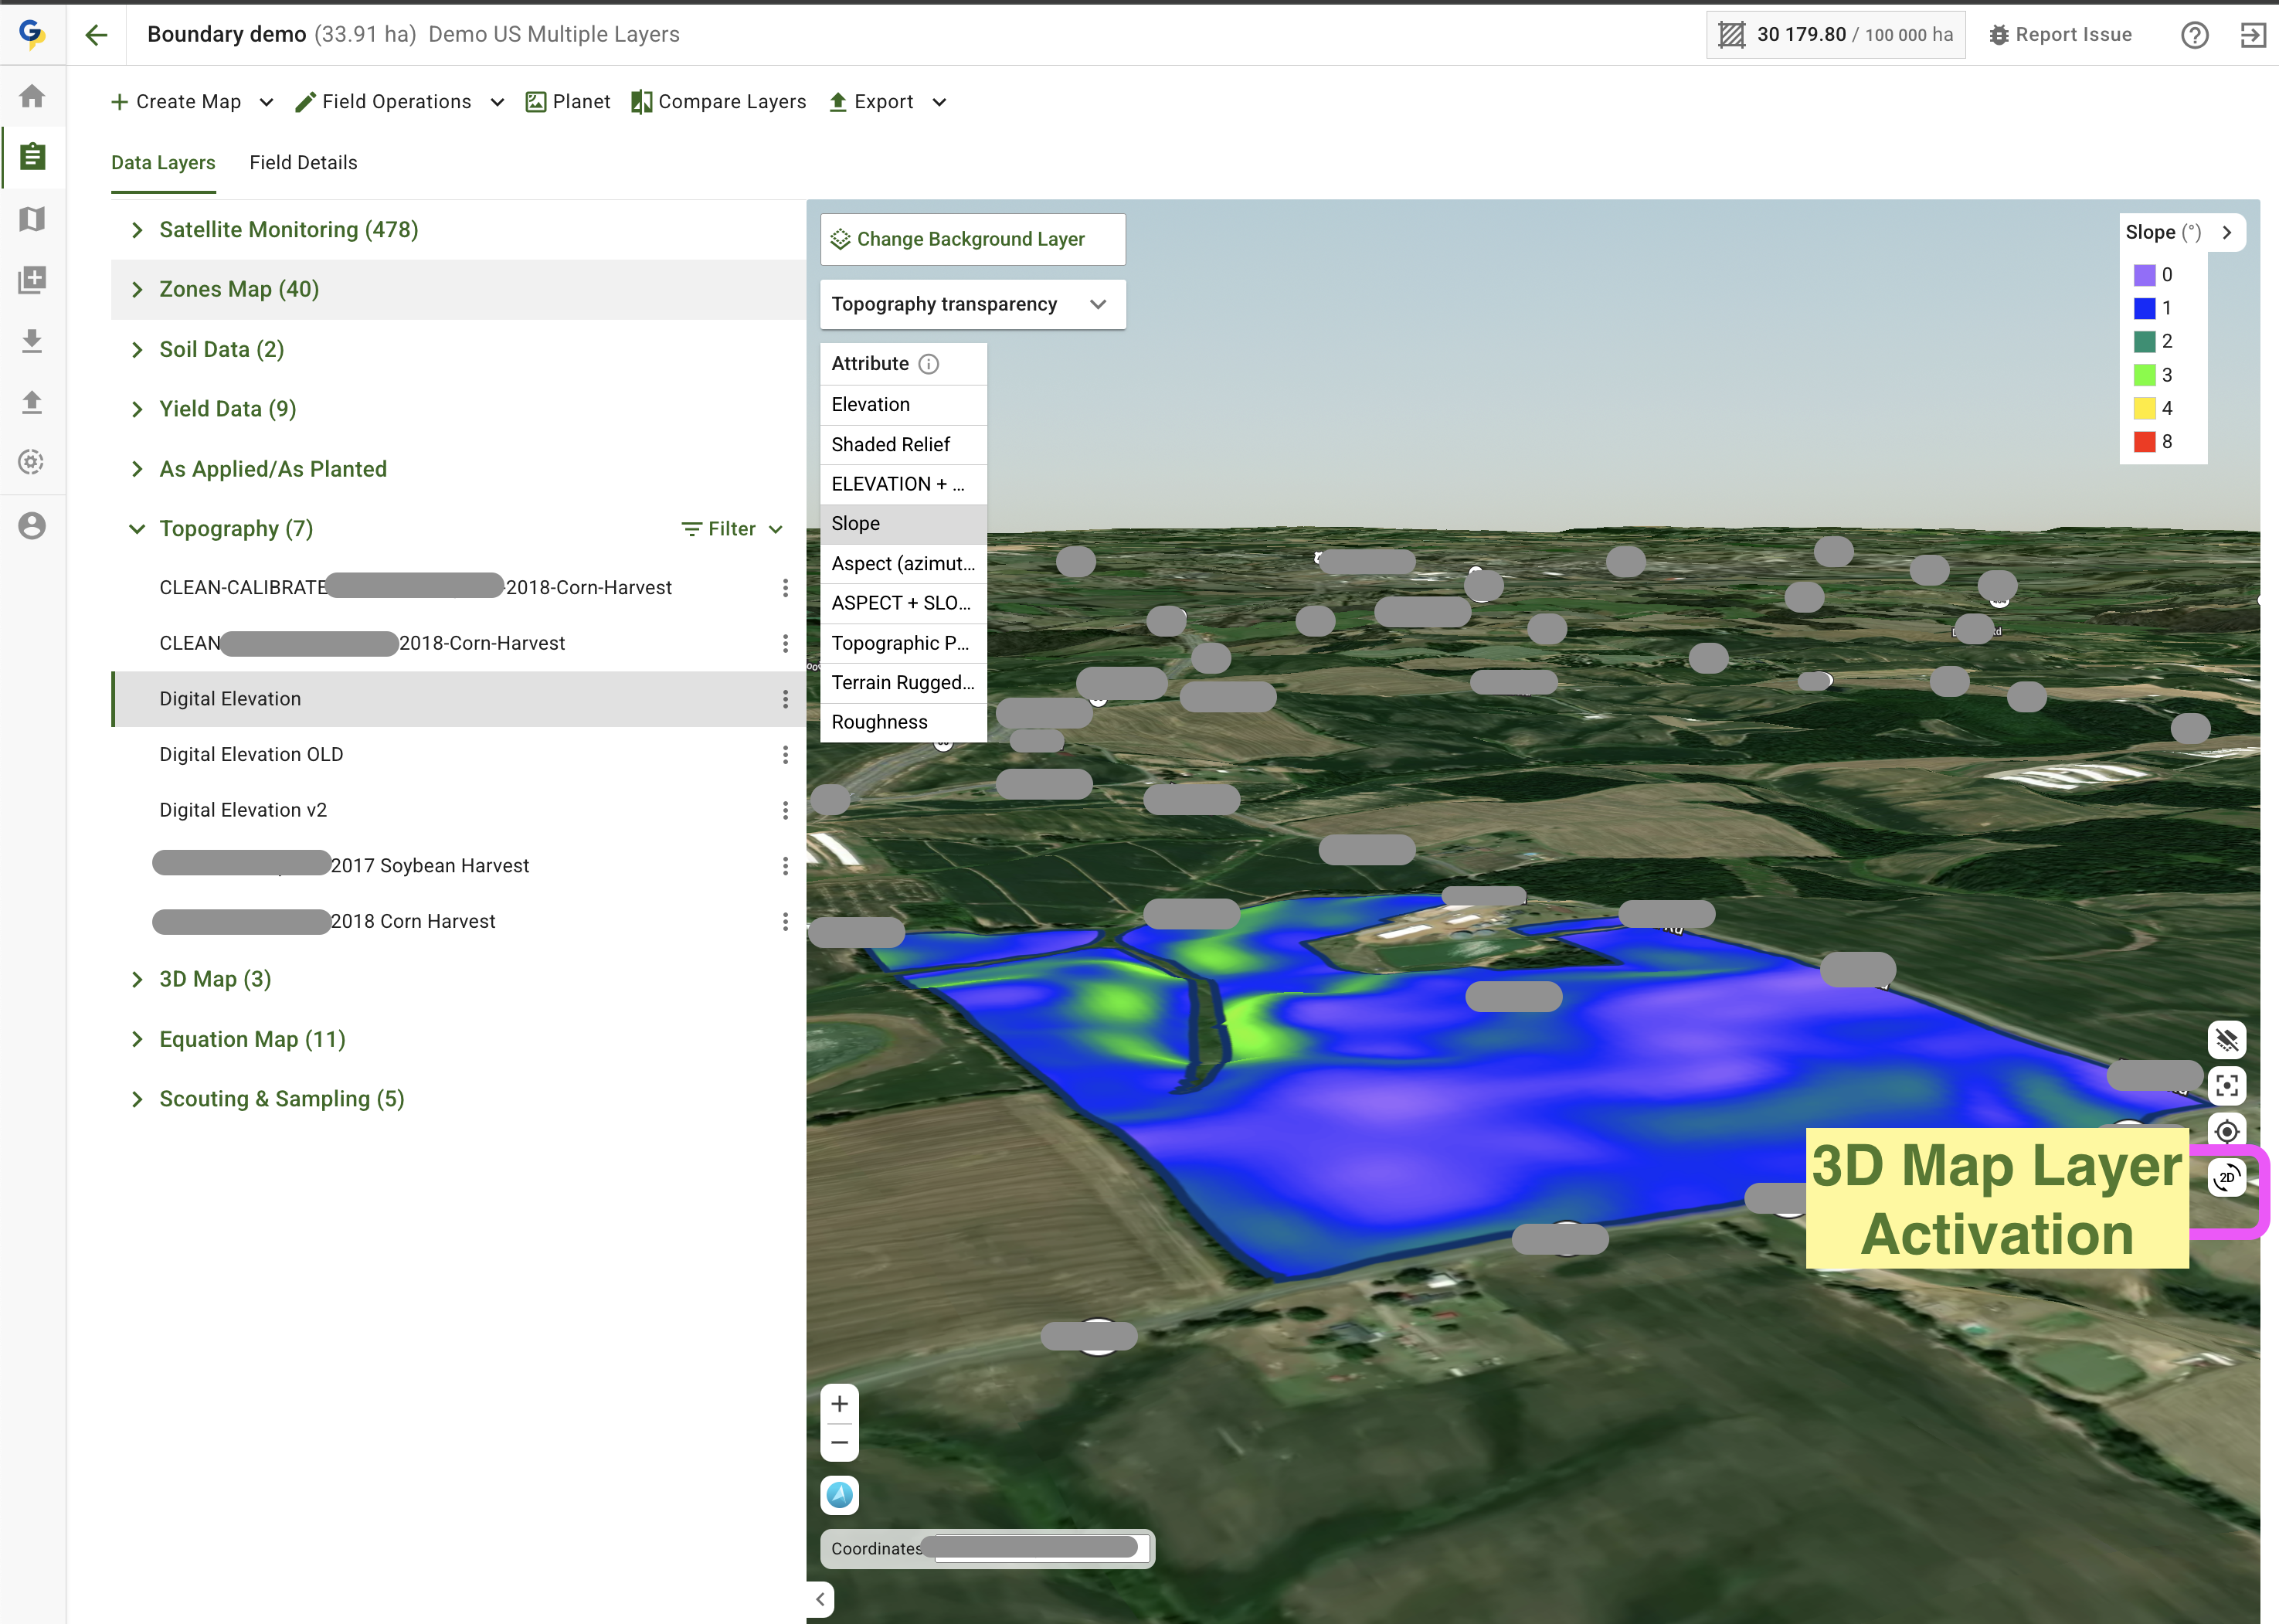Collapse the Topography (7) section
2279x1624 pixels.
(137, 529)
